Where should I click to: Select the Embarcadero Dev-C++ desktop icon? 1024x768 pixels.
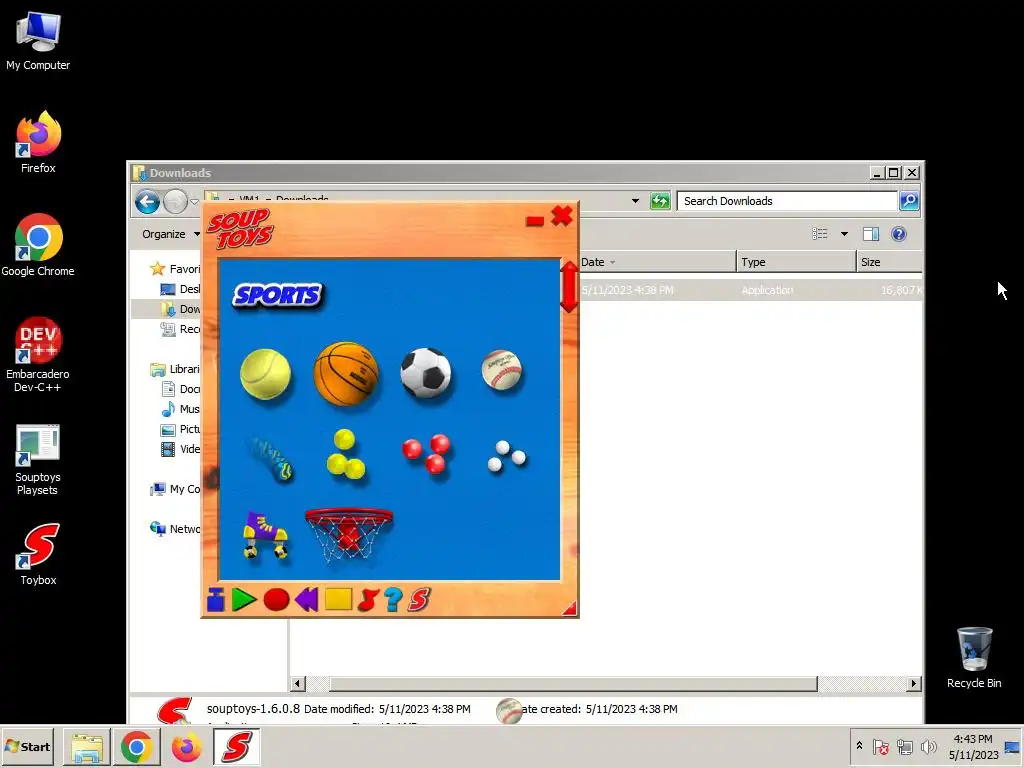pos(38,355)
